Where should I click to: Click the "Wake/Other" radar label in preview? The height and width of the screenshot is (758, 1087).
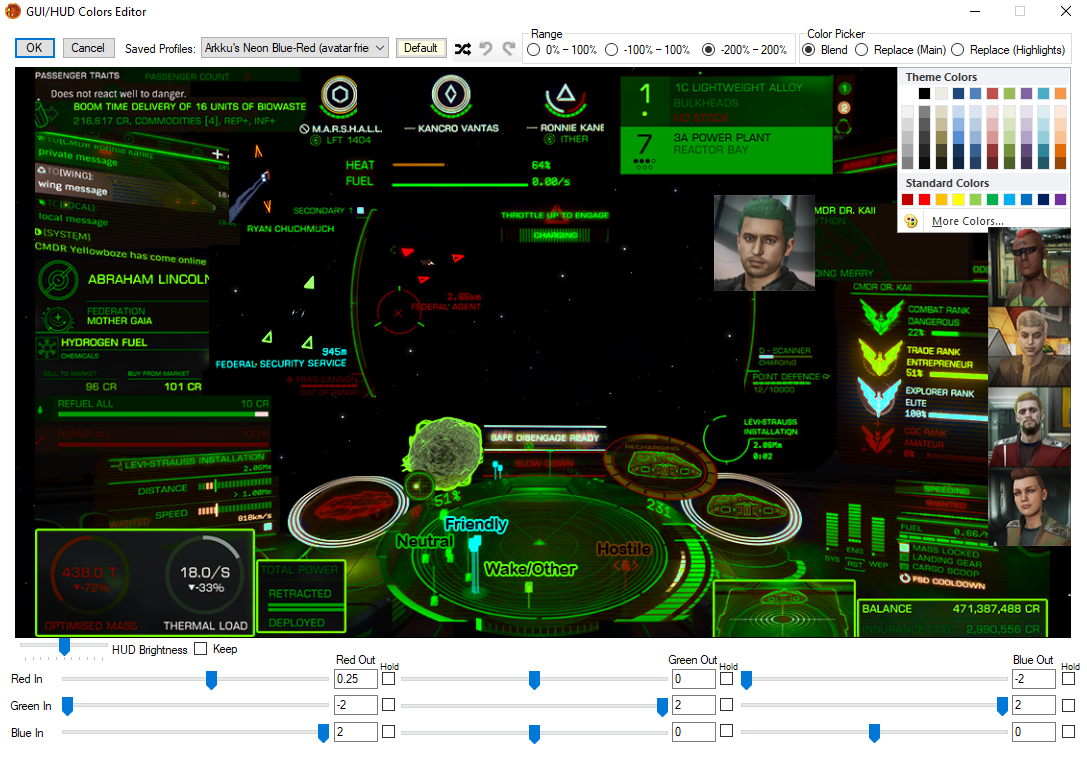coord(530,569)
